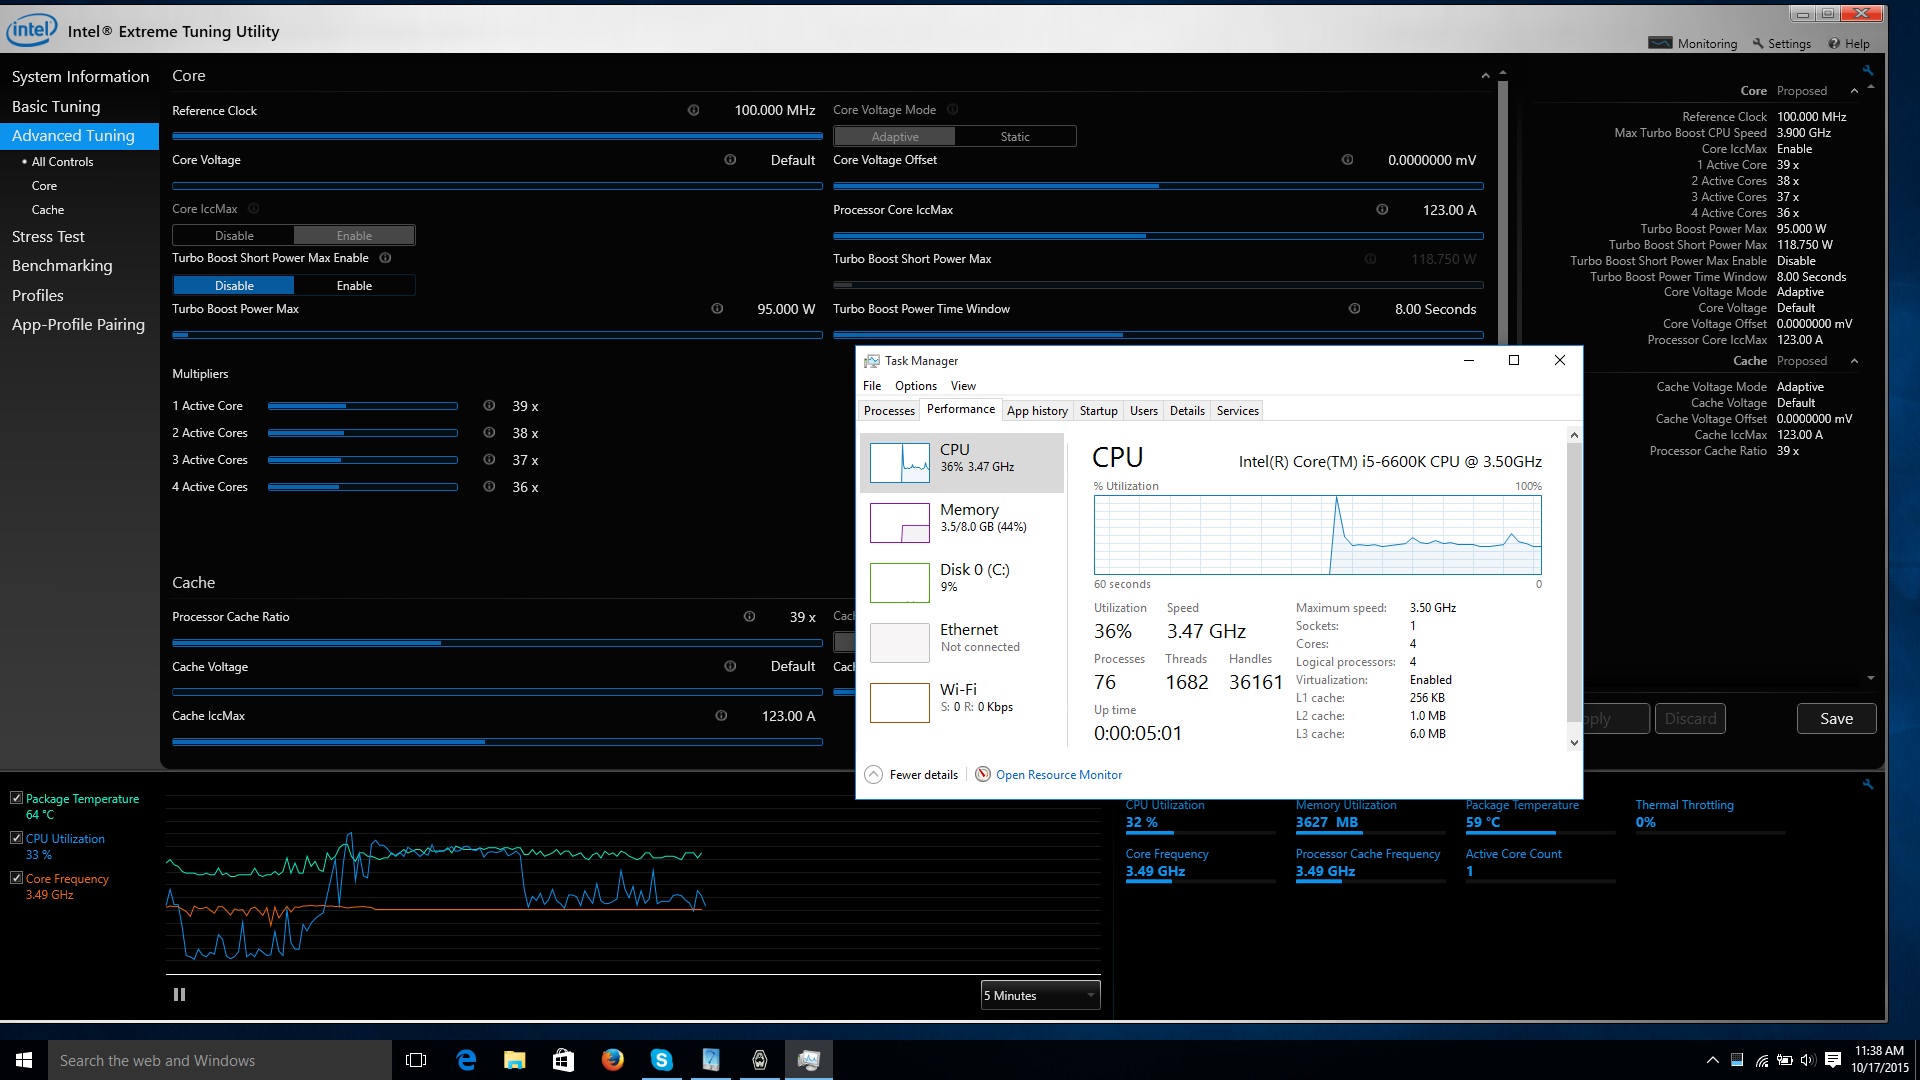Open Task Manager File menu
This screenshot has width=1920, height=1080.
pos(872,386)
